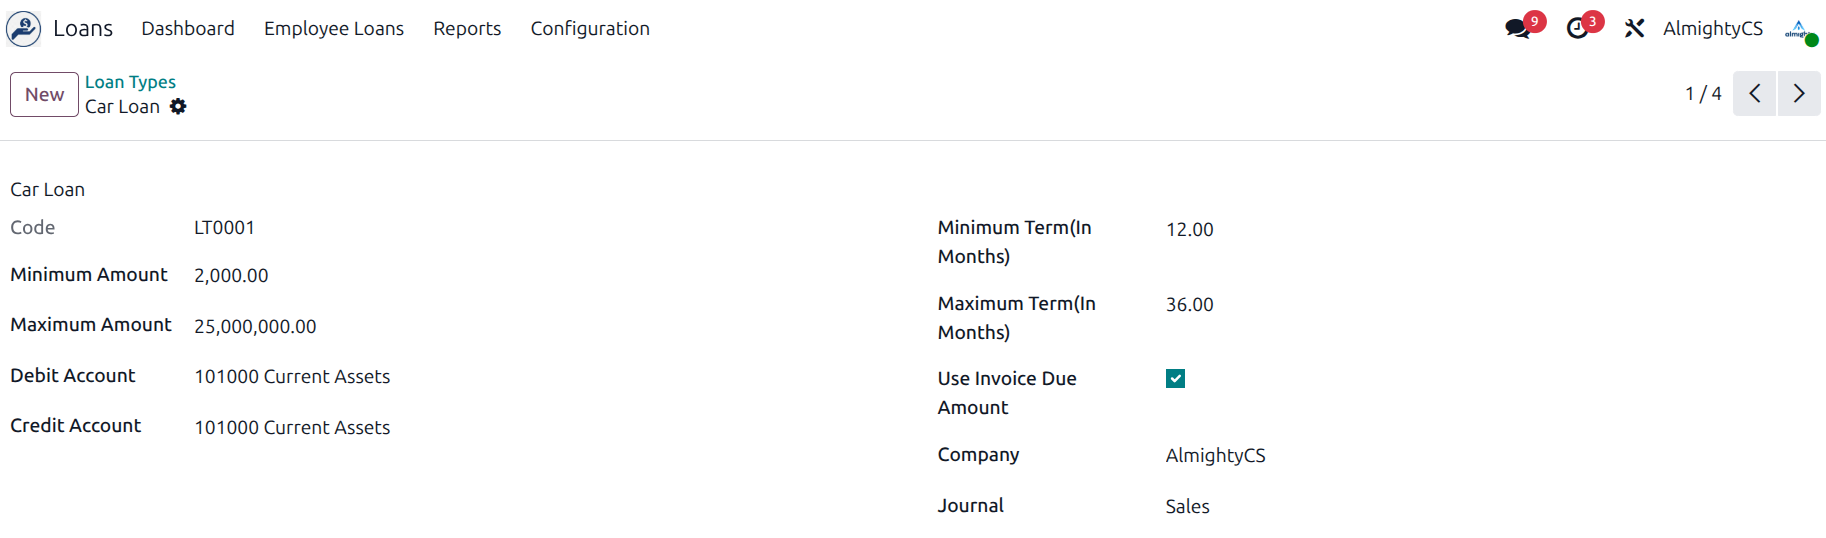1826x538 pixels.
Task: Open the Credit Account dropdown field
Action: 292,428
